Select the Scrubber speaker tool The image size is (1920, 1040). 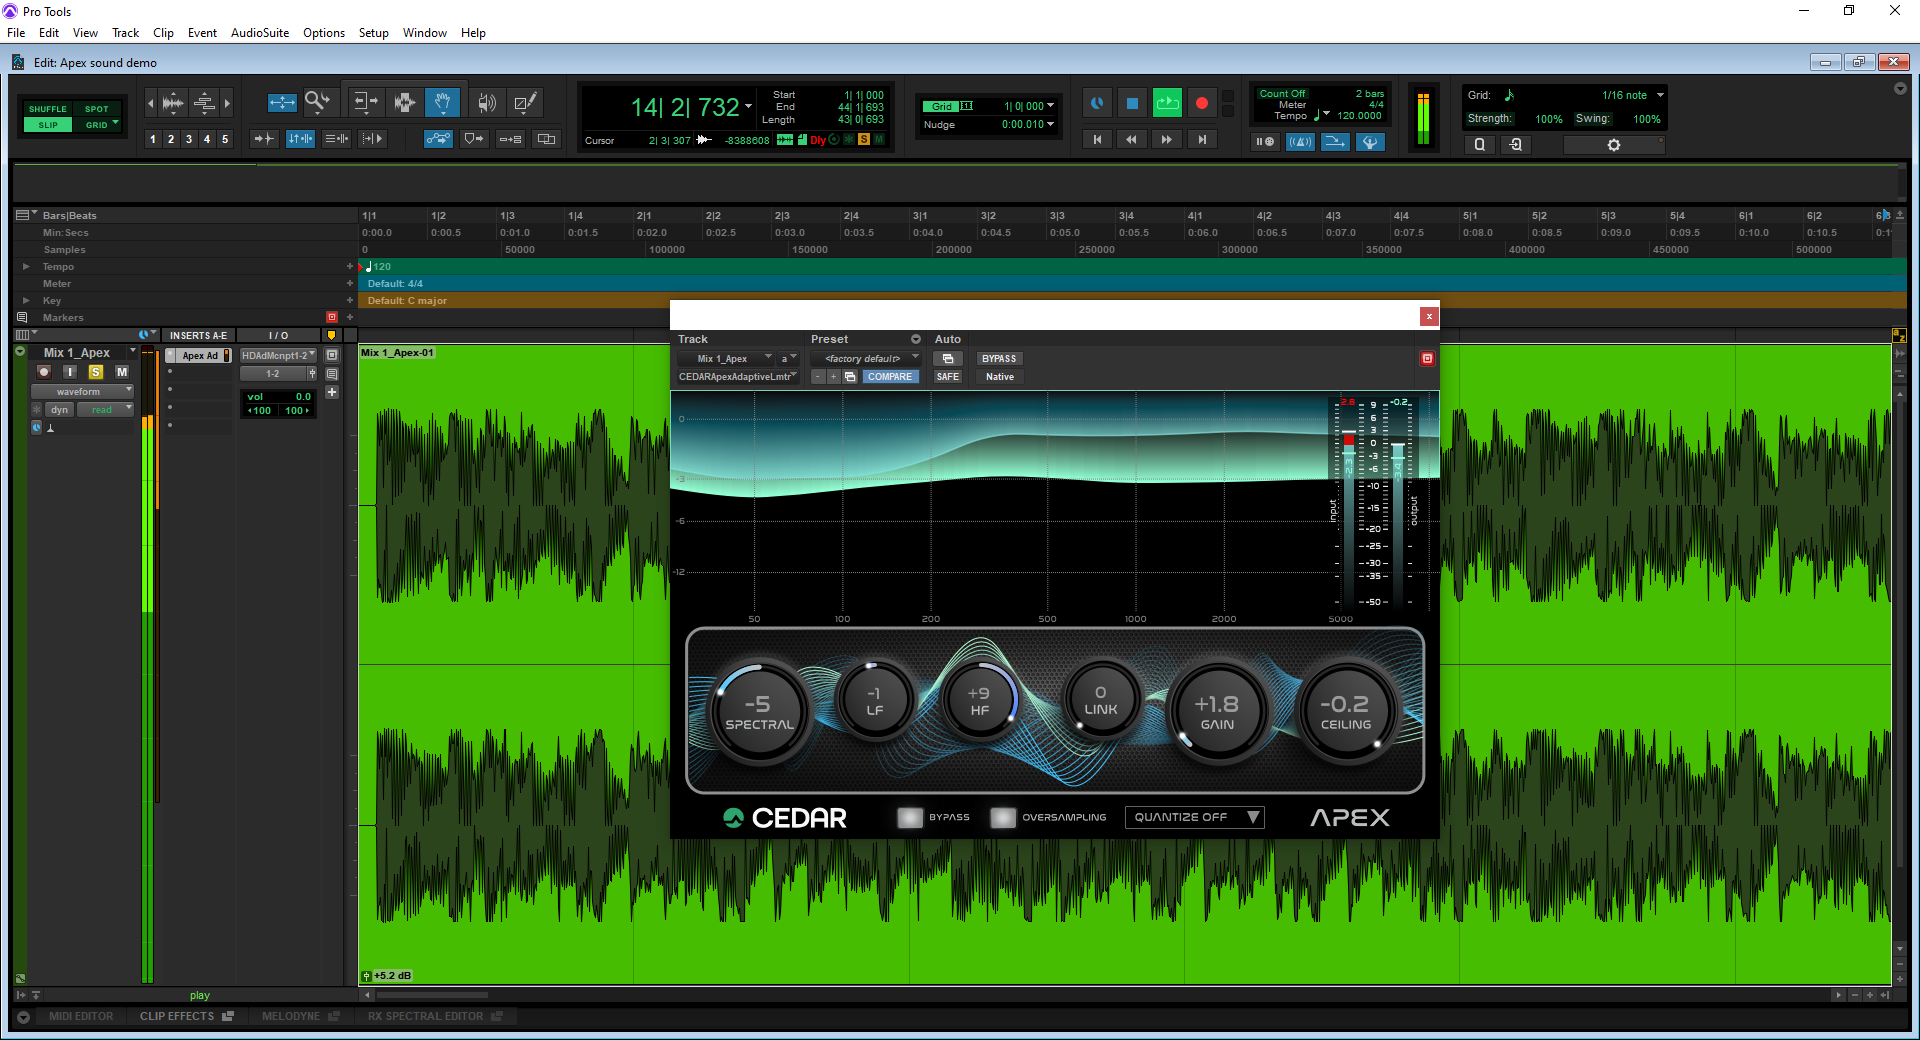[486, 102]
